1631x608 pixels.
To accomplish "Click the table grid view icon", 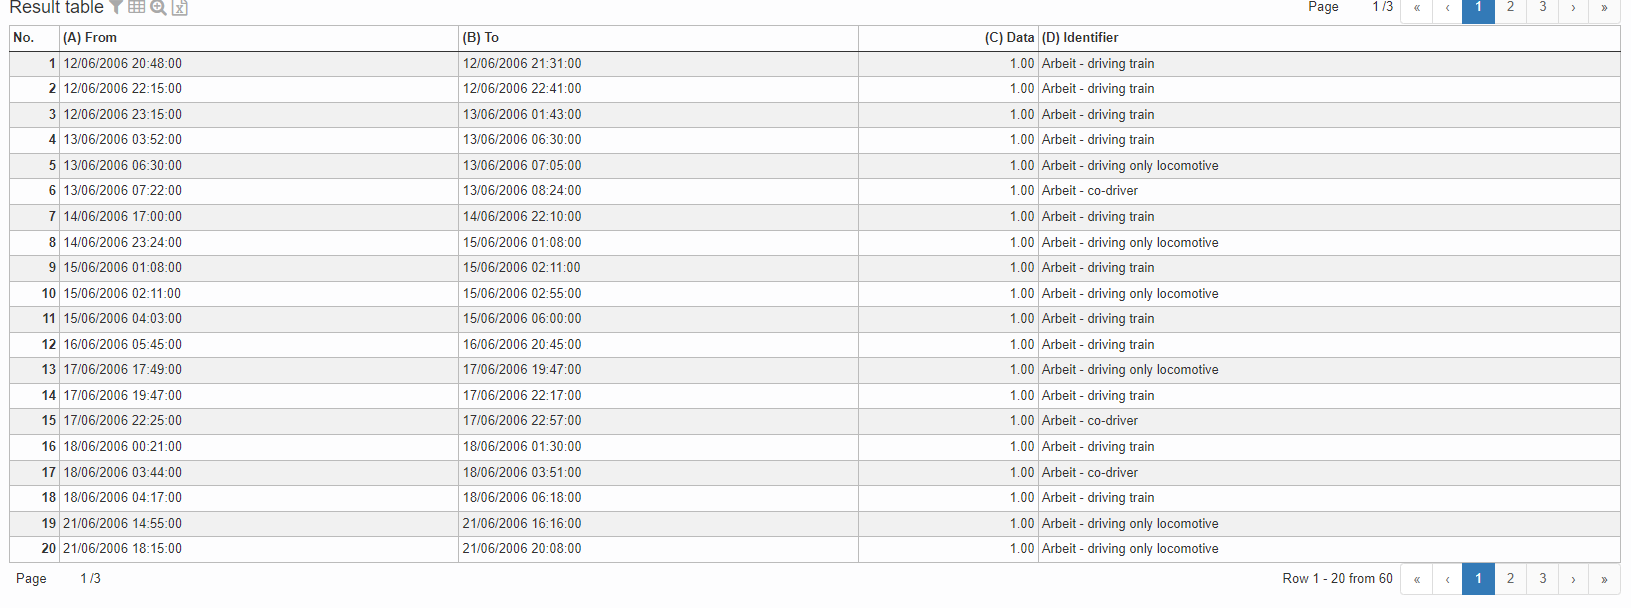I will 137,7.
